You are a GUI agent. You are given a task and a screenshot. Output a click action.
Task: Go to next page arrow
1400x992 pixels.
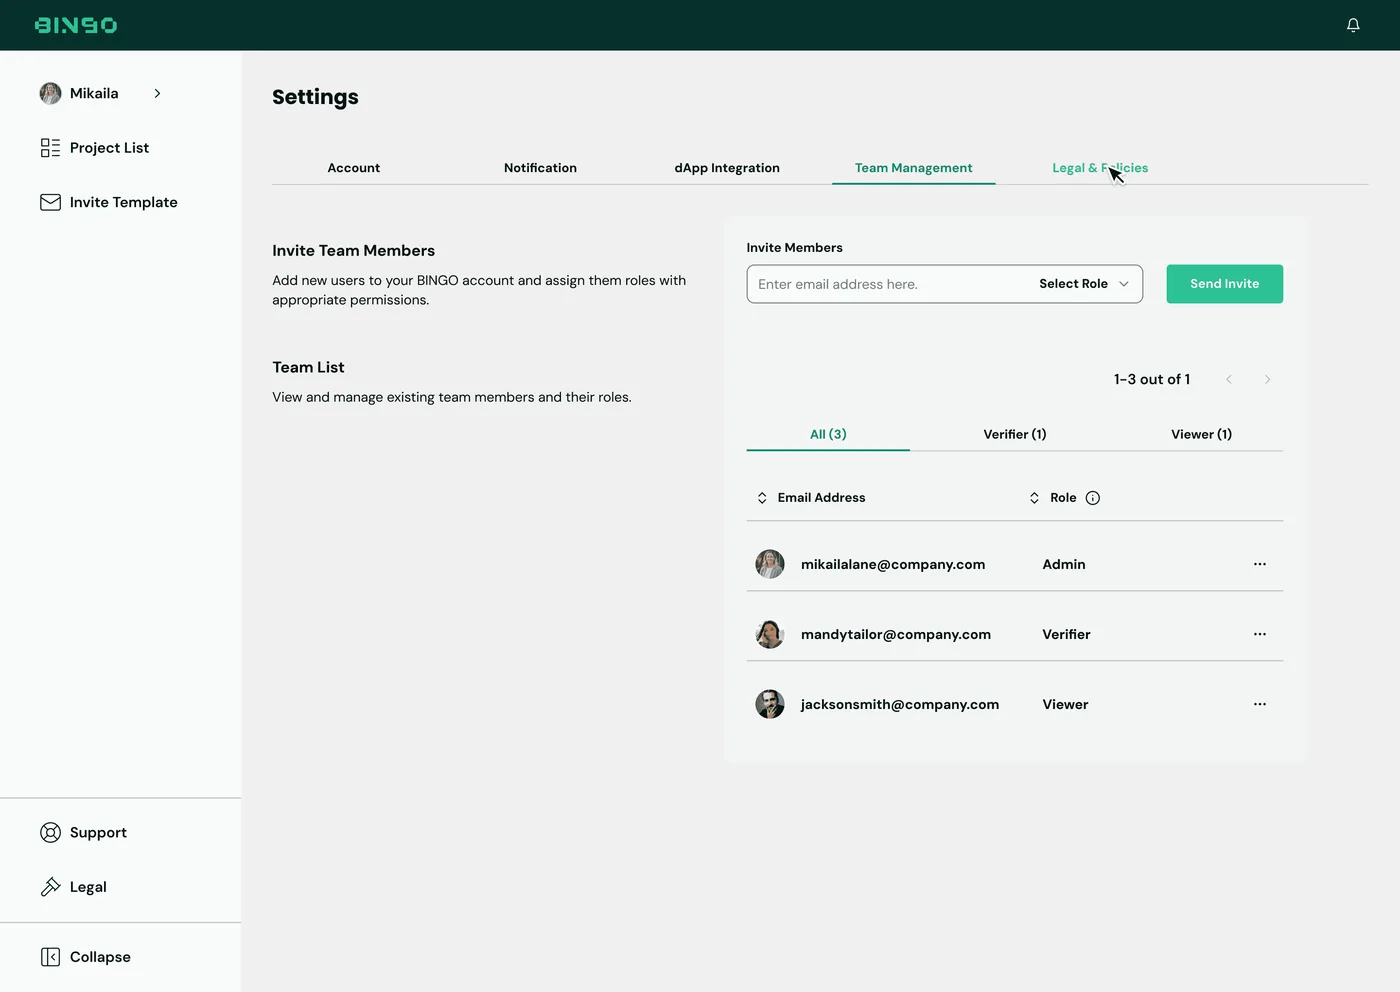click(1267, 379)
